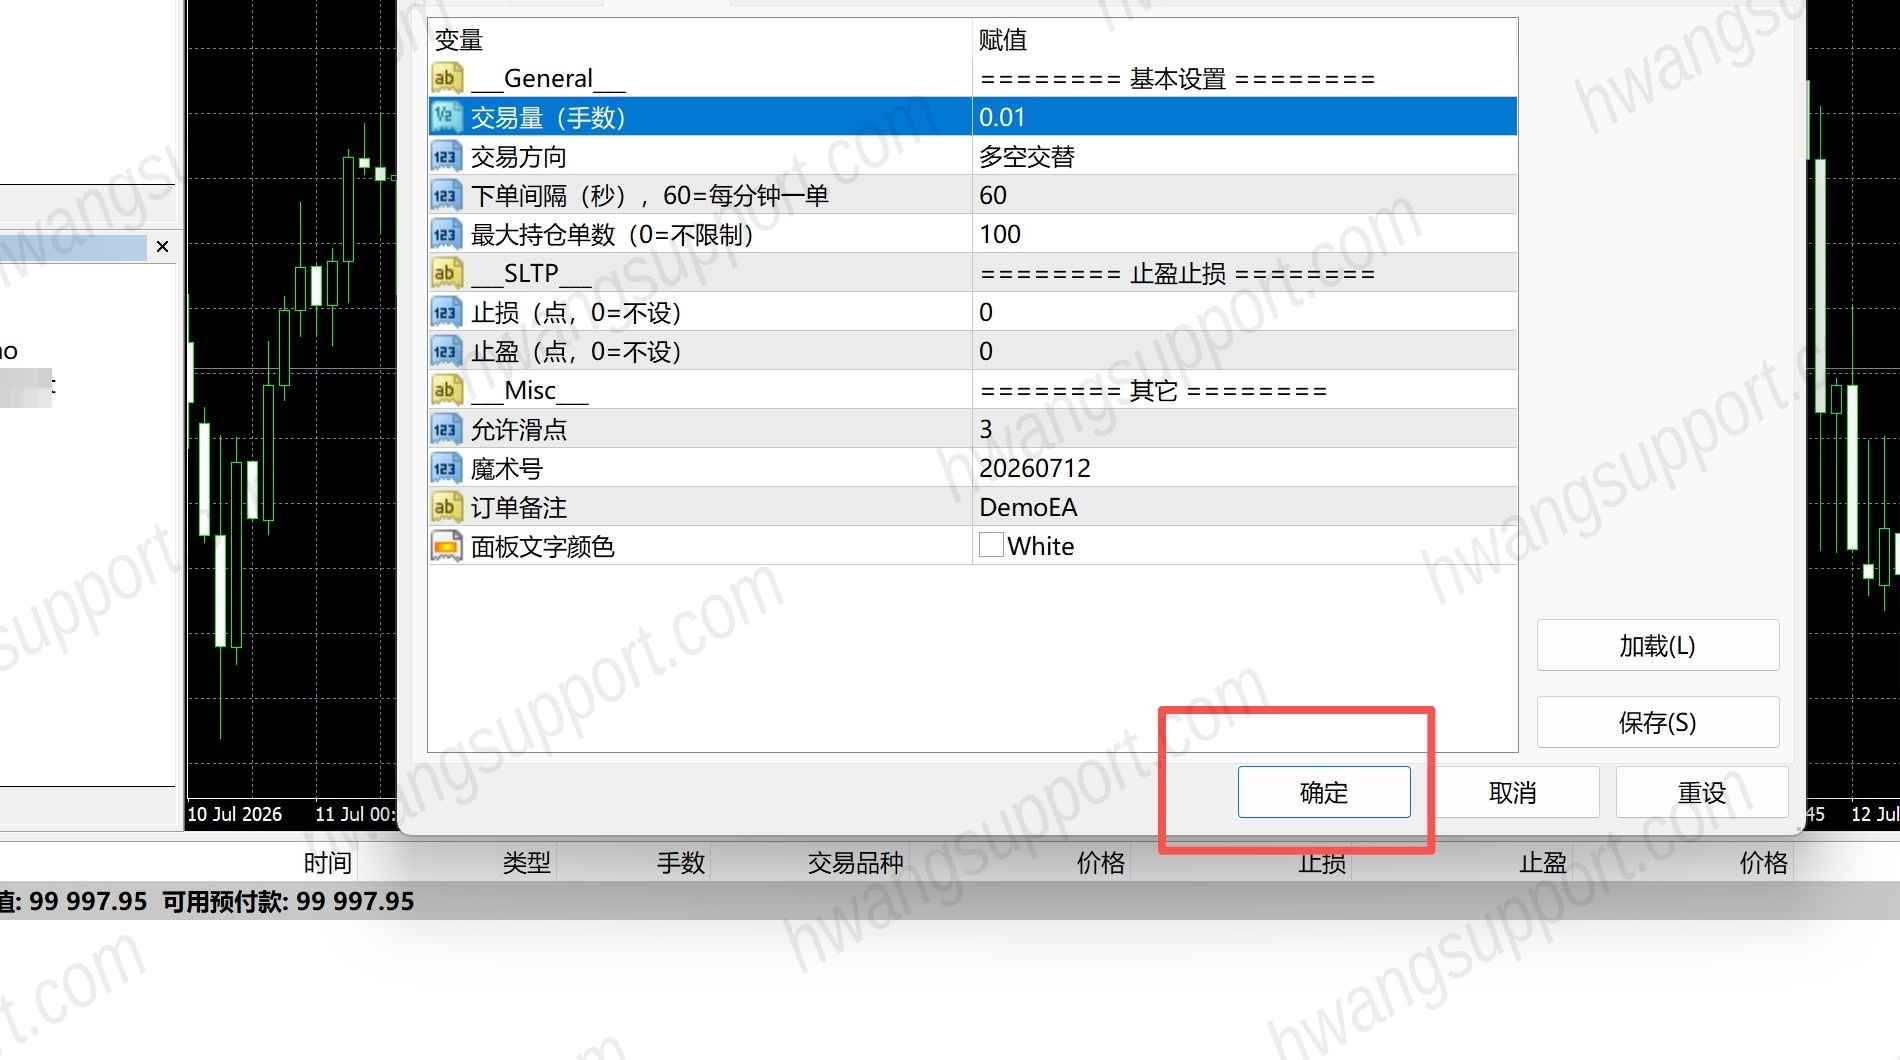Click the 手数 column in terminal panel
The image size is (1900, 1060).
pos(681,862)
